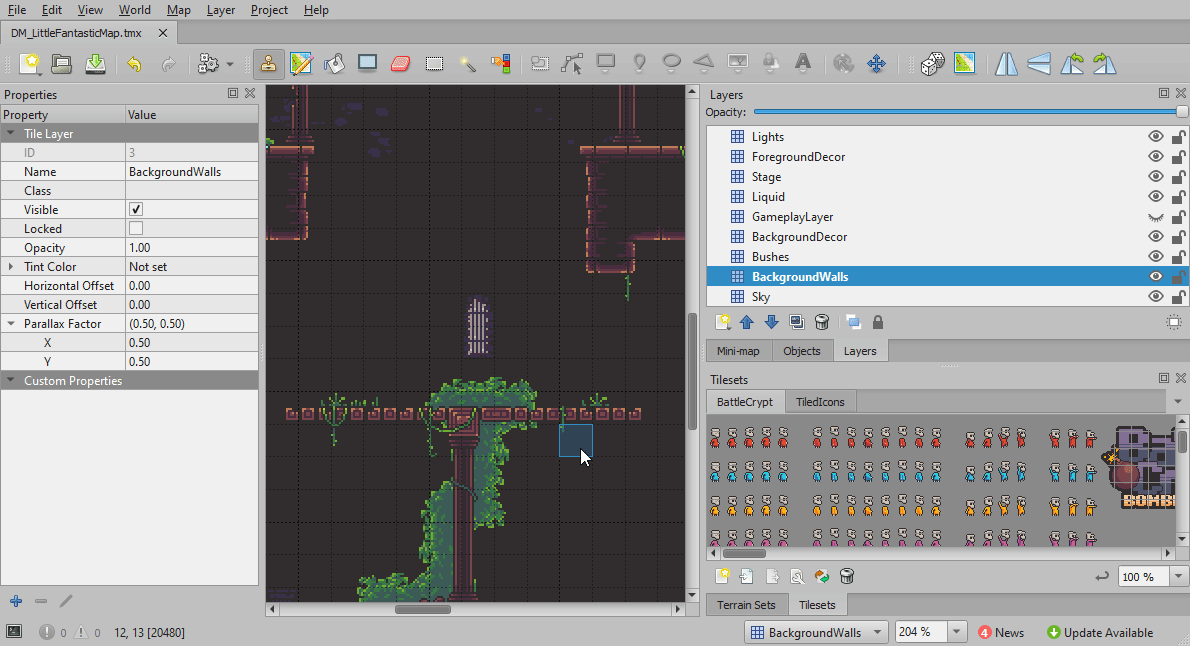Select the Bucket Fill tool
This screenshot has width=1190, height=646.
point(334,64)
